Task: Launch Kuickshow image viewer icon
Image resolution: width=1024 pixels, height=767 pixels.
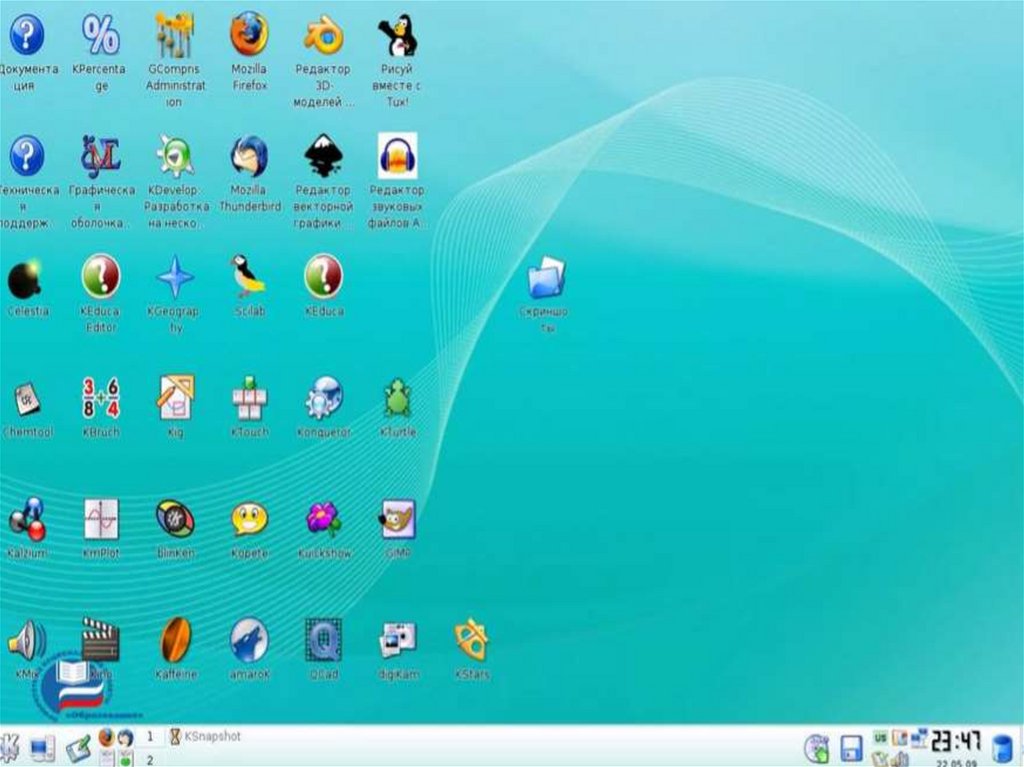Action: tap(323, 519)
